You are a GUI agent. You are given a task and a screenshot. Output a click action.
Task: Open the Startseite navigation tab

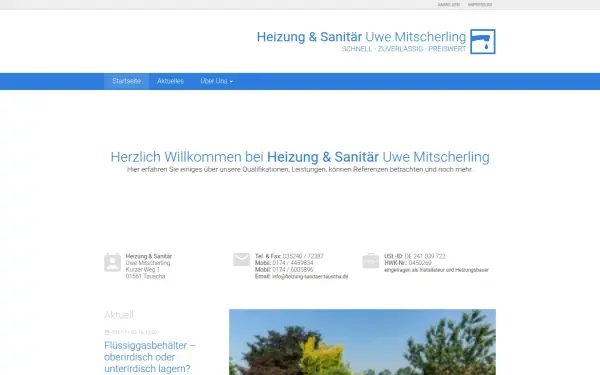point(126,81)
